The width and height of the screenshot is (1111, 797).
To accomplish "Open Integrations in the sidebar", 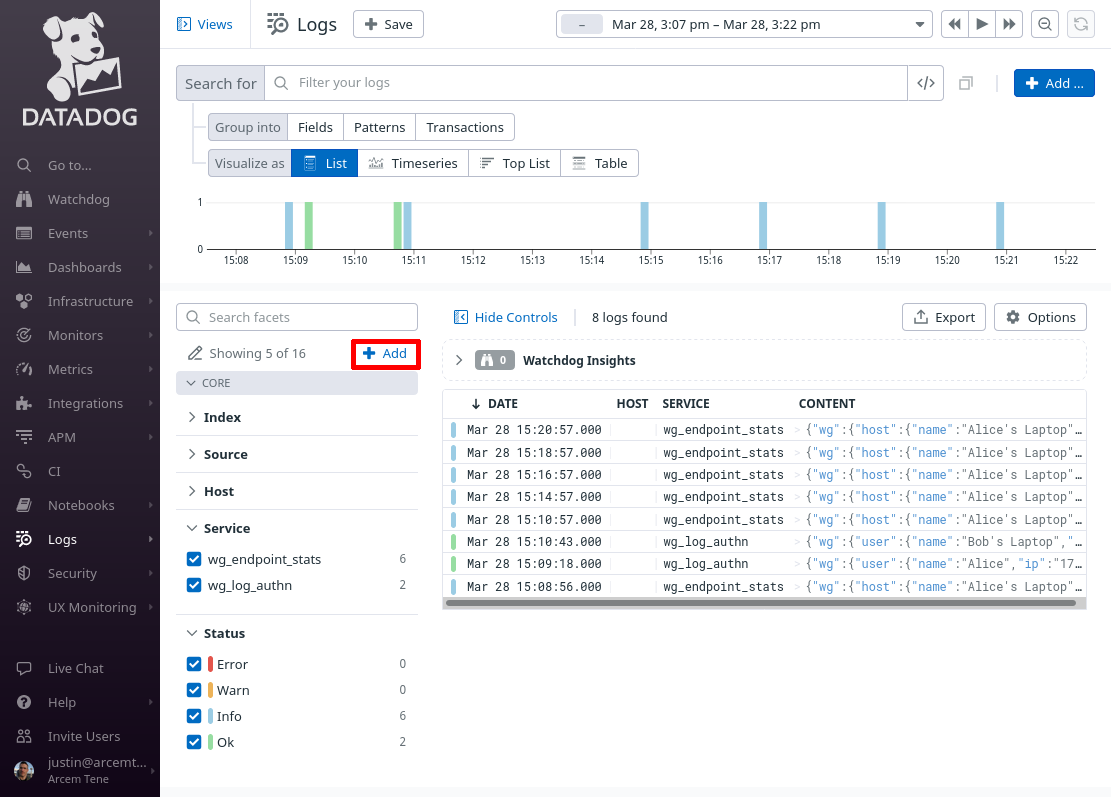I will (85, 403).
